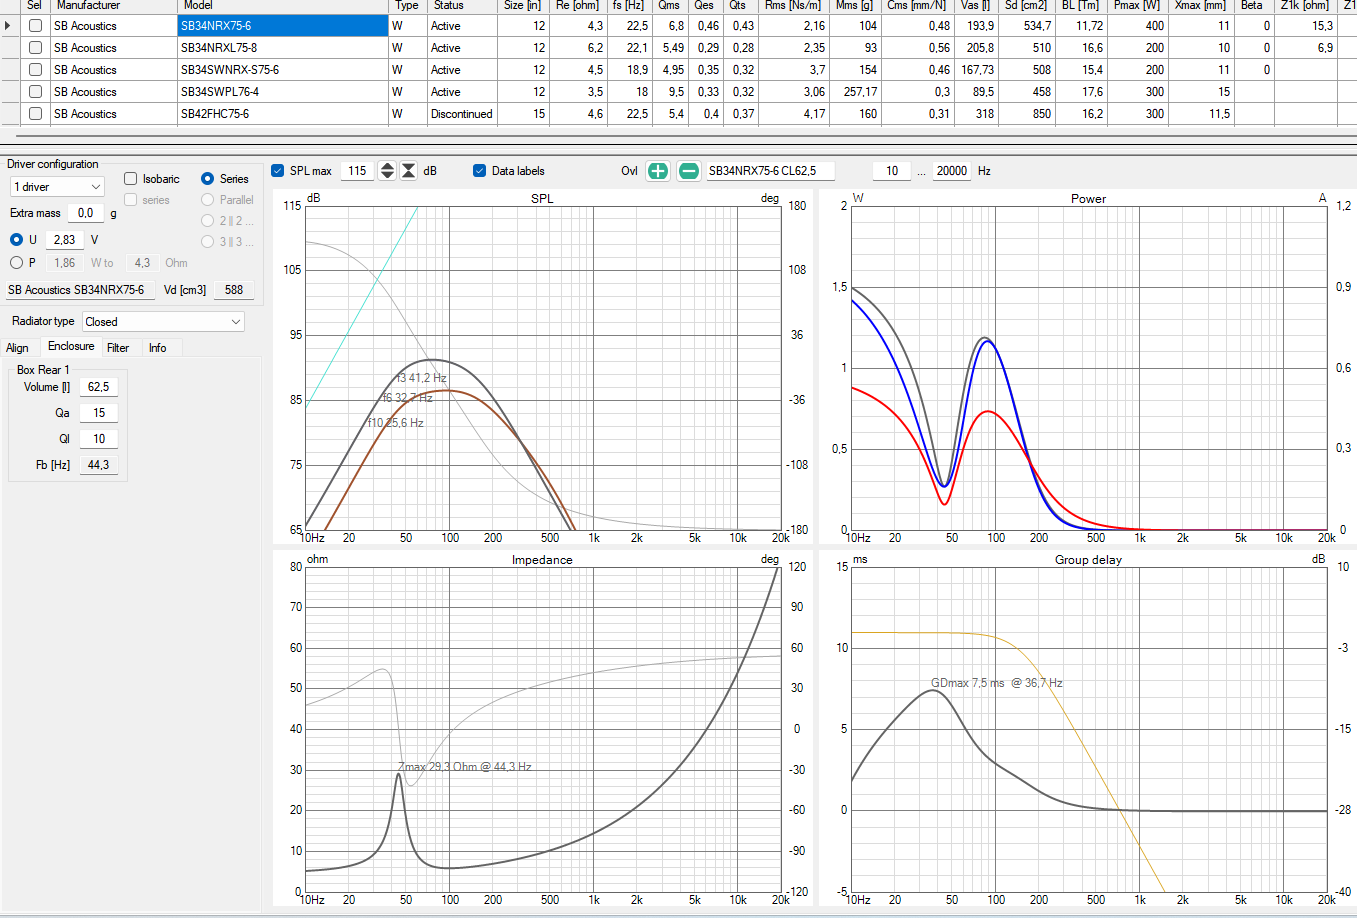The width and height of the screenshot is (1357, 918).
Task: Click the SB Acoustics SB34NRX75-6 driver button
Action: click(78, 290)
